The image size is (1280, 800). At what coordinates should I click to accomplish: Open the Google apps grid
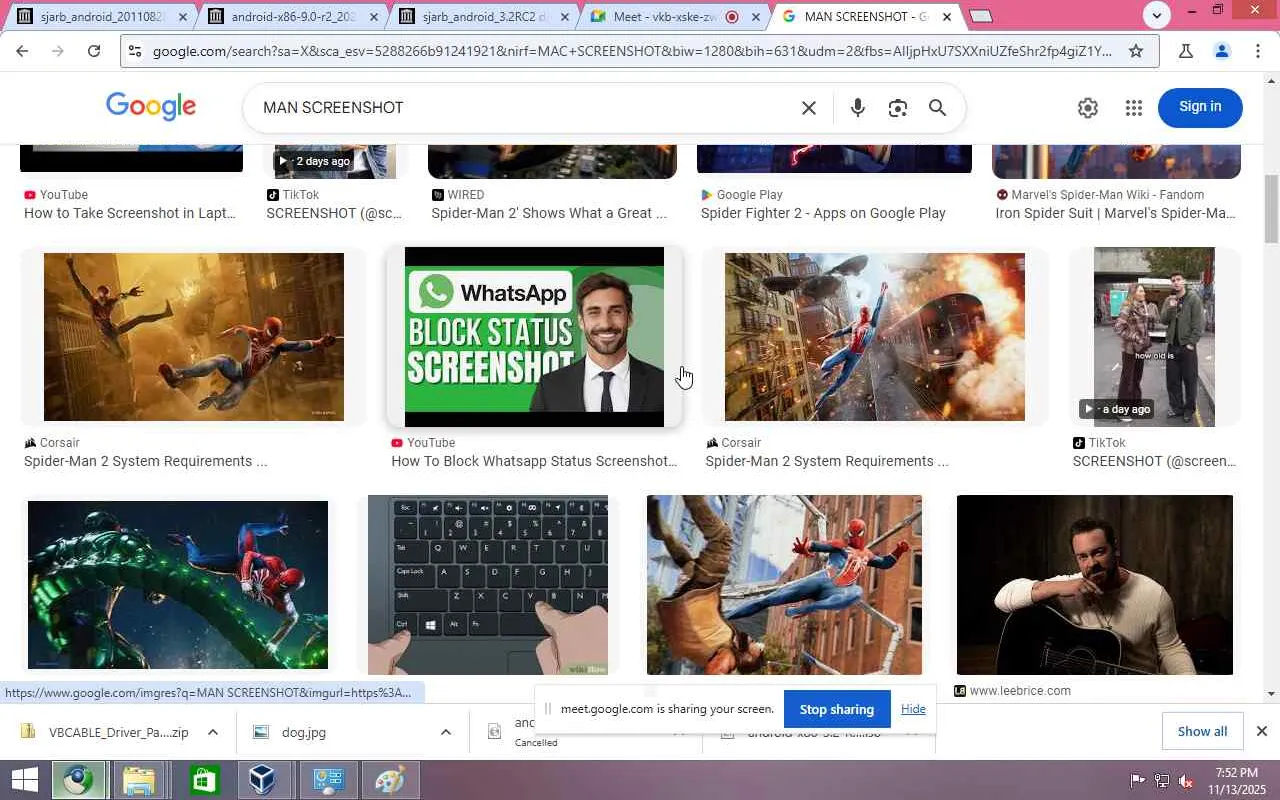coord(1133,108)
